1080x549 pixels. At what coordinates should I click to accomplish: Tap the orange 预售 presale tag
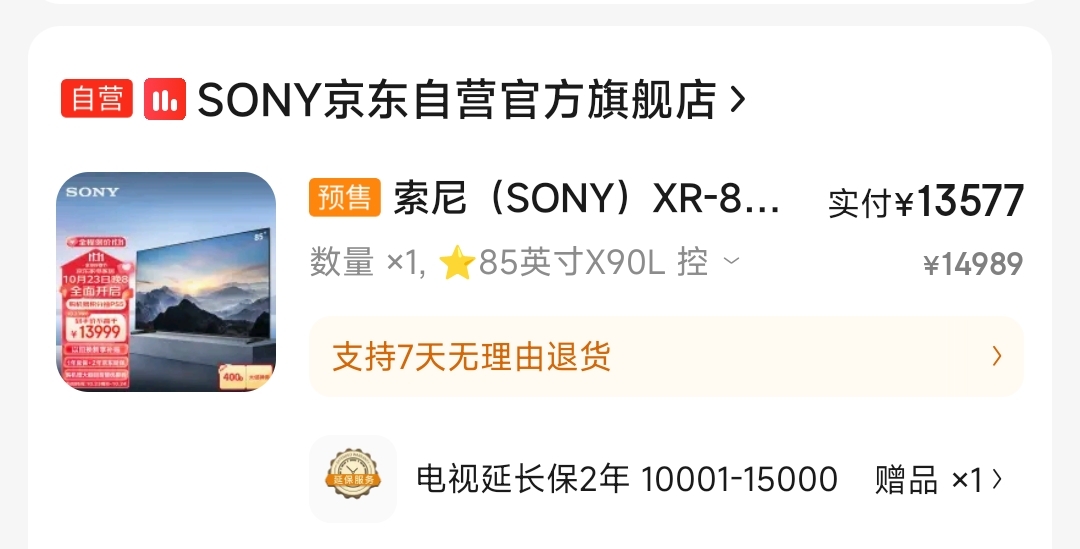(344, 198)
